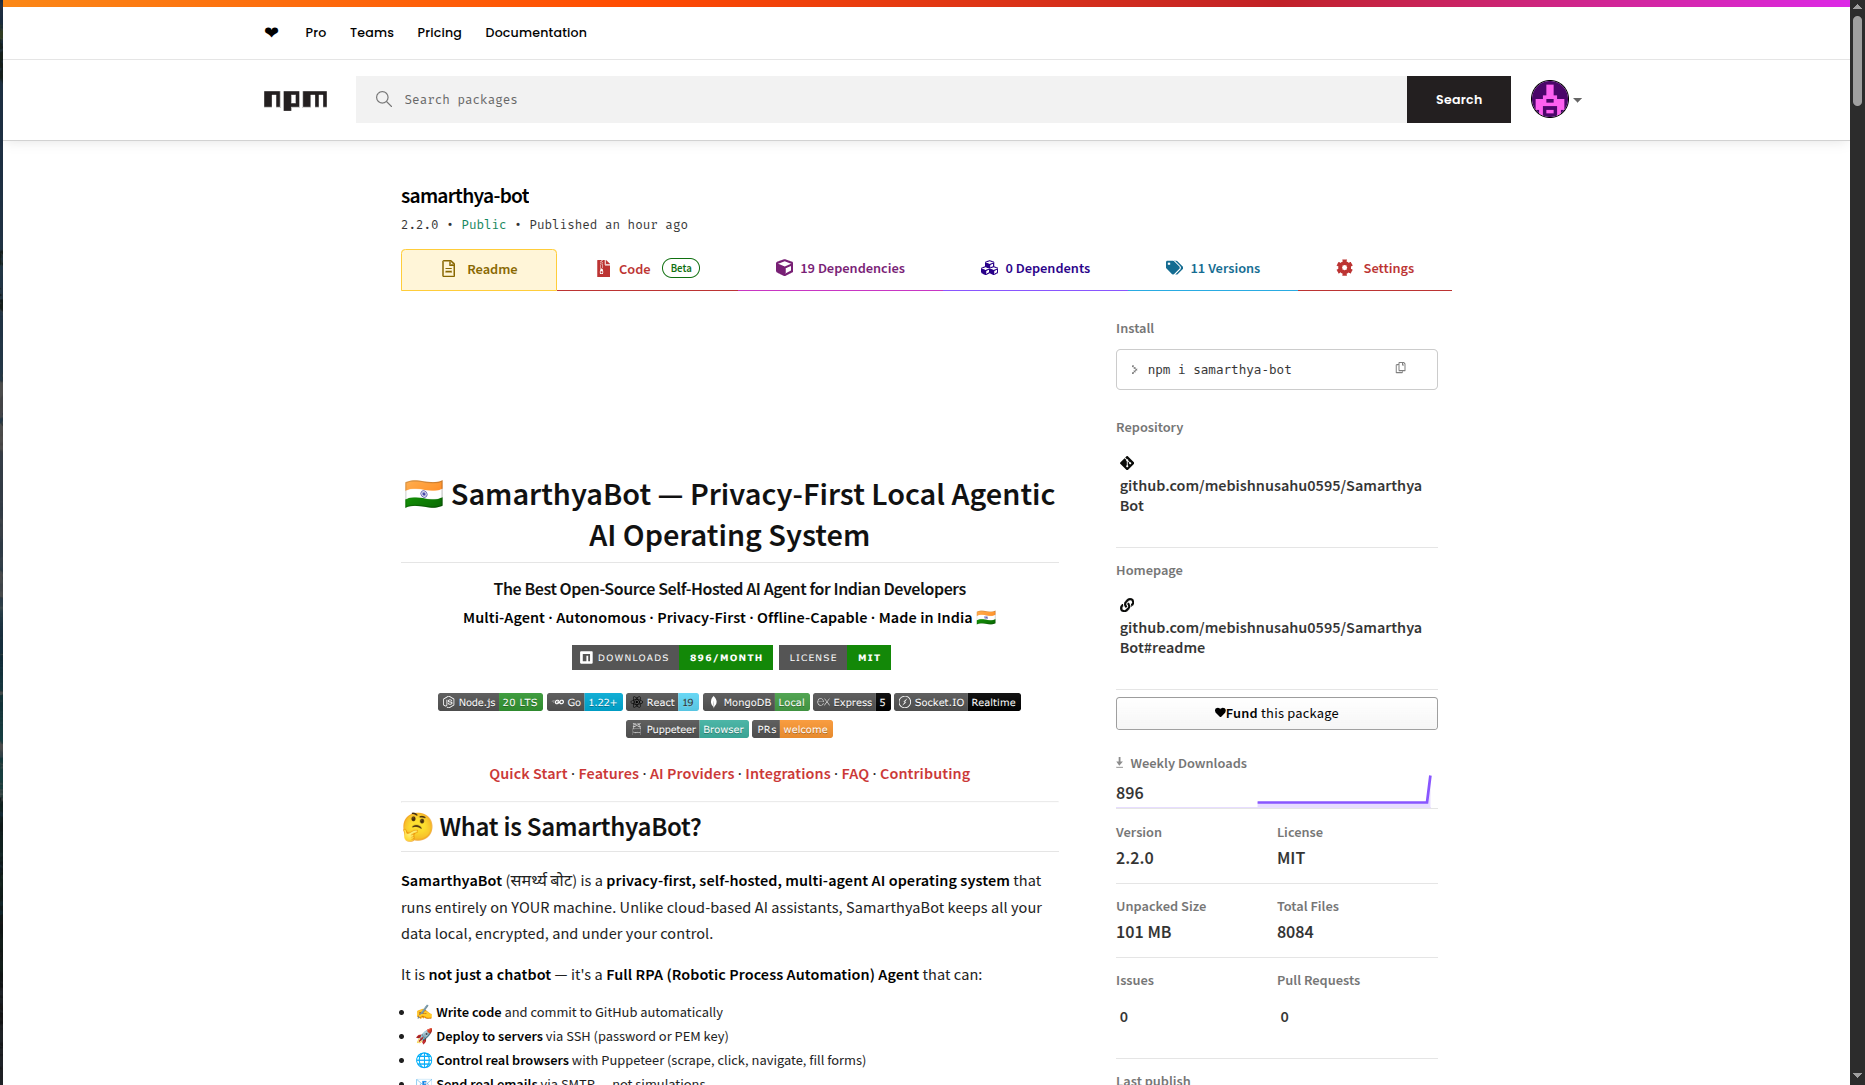Open the account dropdown arrow beside avatar
This screenshot has width=1865, height=1085.
pos(1577,99)
